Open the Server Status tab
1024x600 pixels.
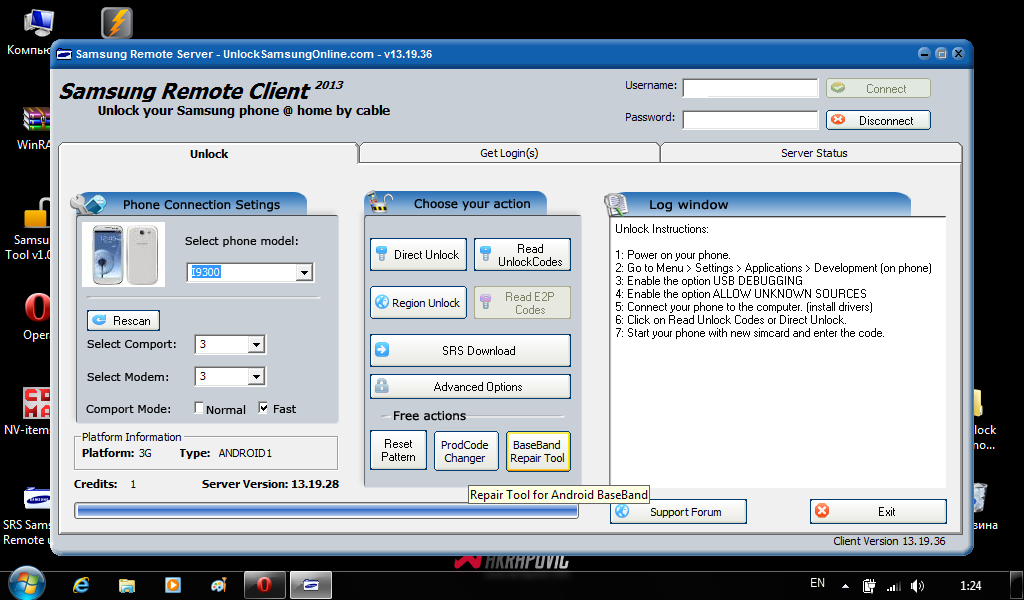point(813,153)
